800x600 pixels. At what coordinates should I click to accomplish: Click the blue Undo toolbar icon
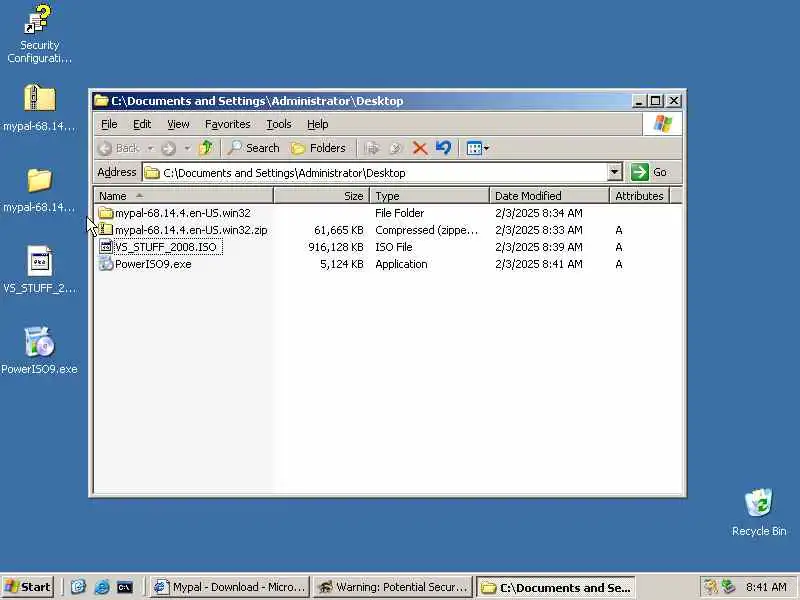443,148
